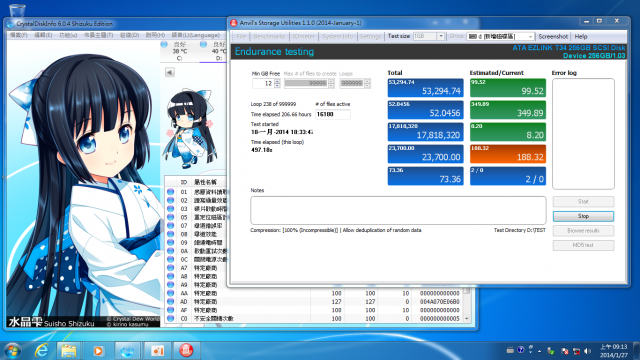Click the orange 188.32 tile
Screen dimensions: 640x360
(508, 154)
